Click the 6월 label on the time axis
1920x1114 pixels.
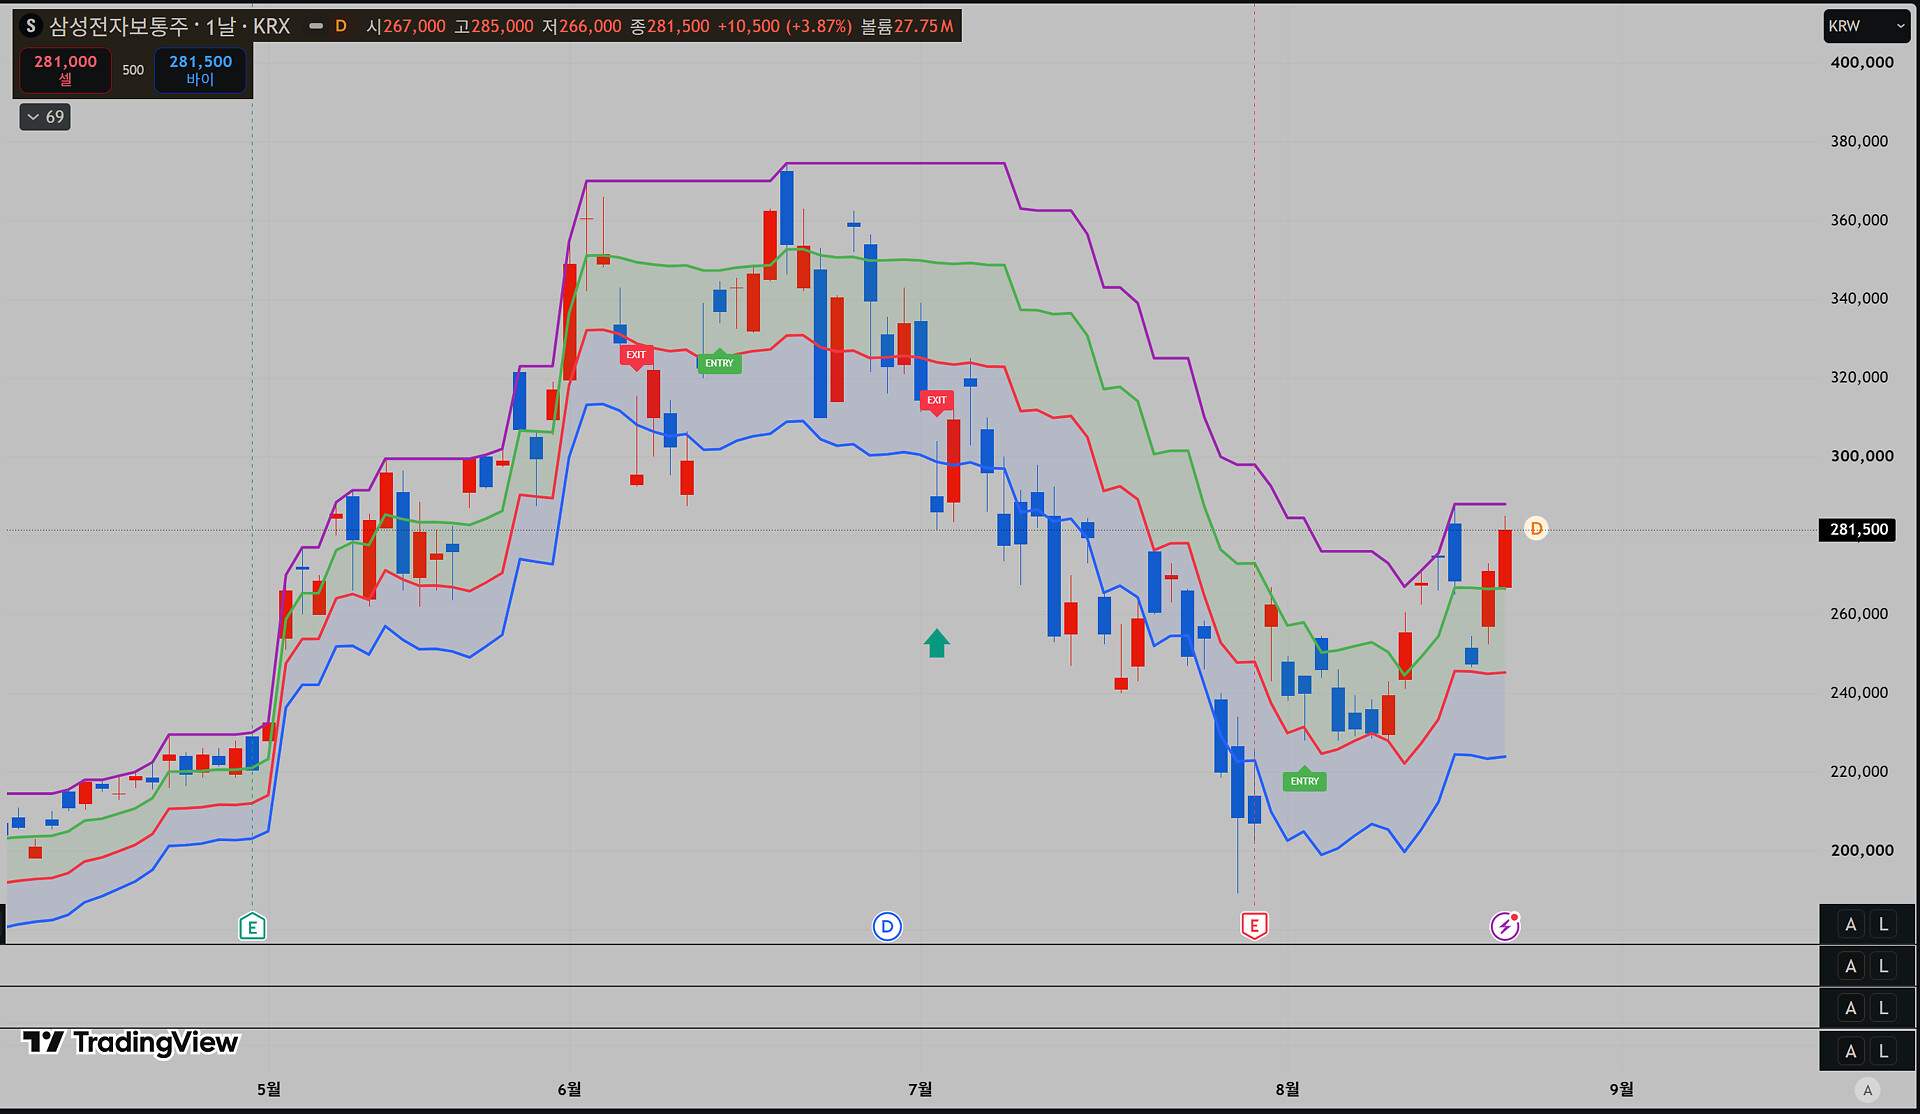pyautogui.click(x=569, y=1089)
